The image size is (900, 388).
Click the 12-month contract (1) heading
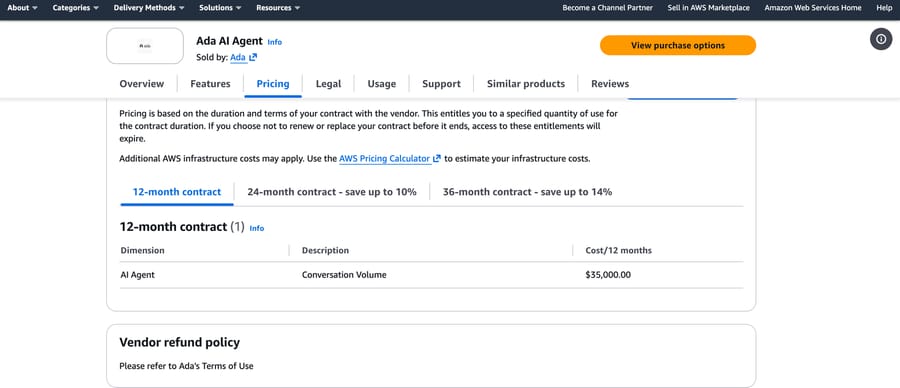pyautogui.click(x=182, y=227)
